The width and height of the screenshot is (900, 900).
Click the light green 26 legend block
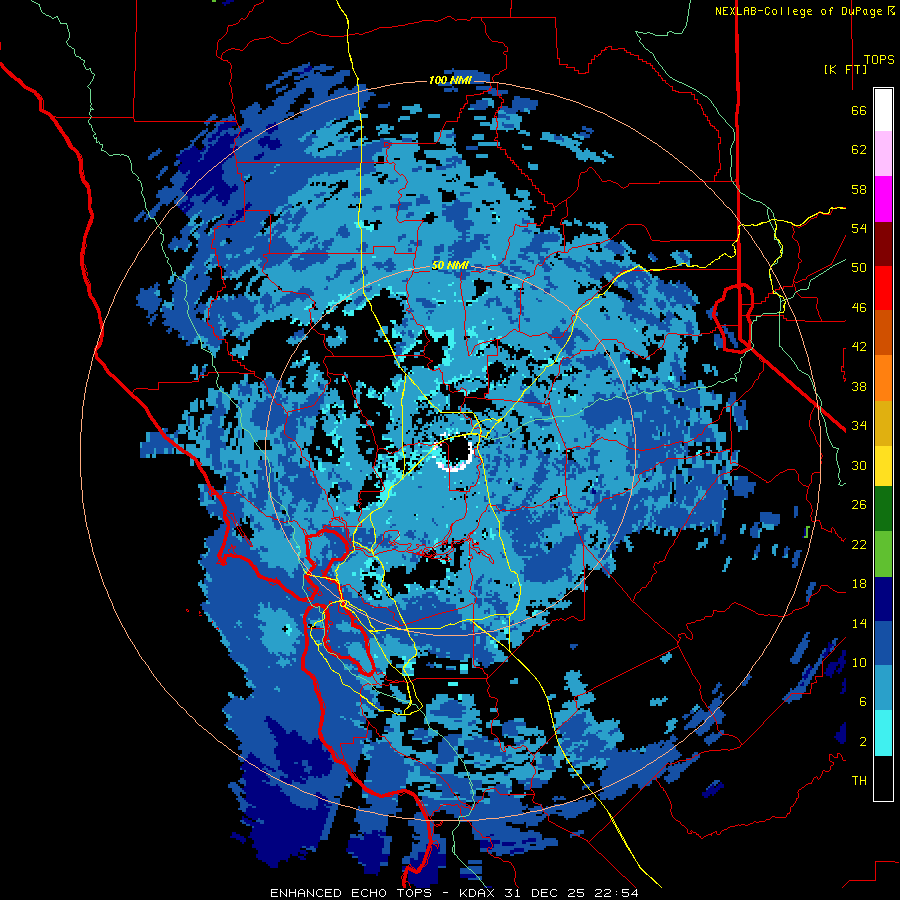(883, 554)
